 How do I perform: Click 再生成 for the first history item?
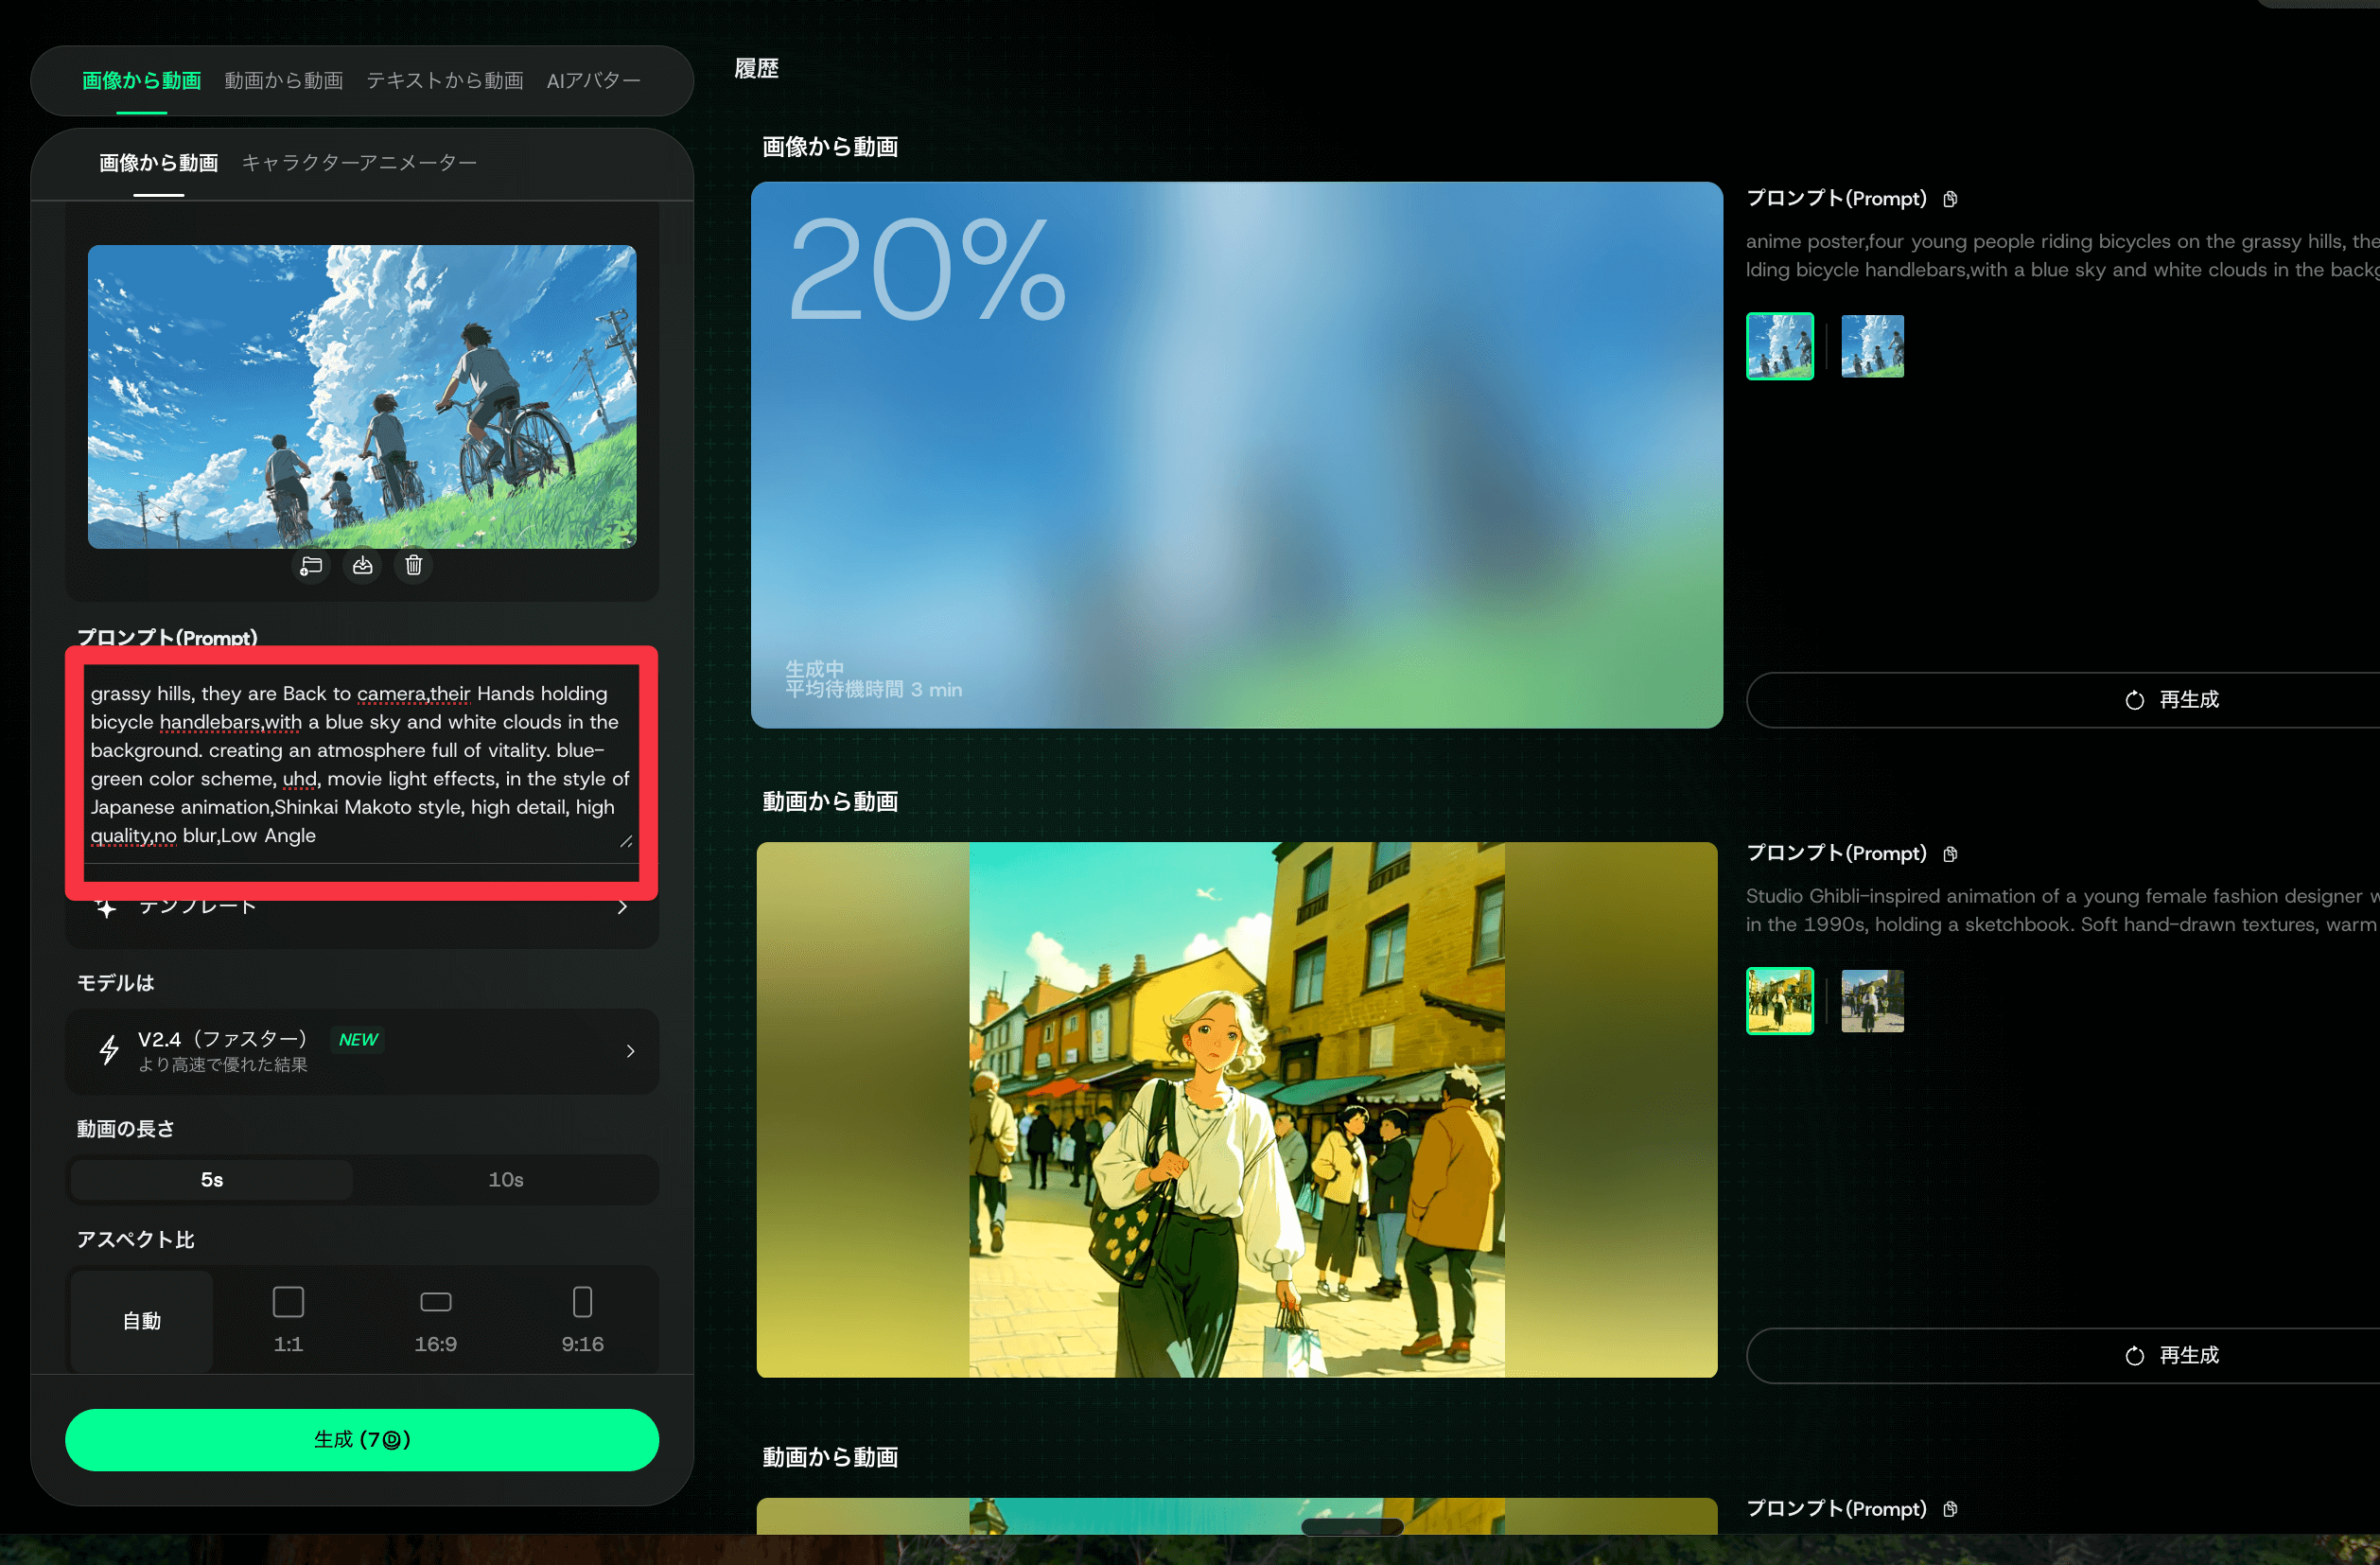(x=2170, y=700)
